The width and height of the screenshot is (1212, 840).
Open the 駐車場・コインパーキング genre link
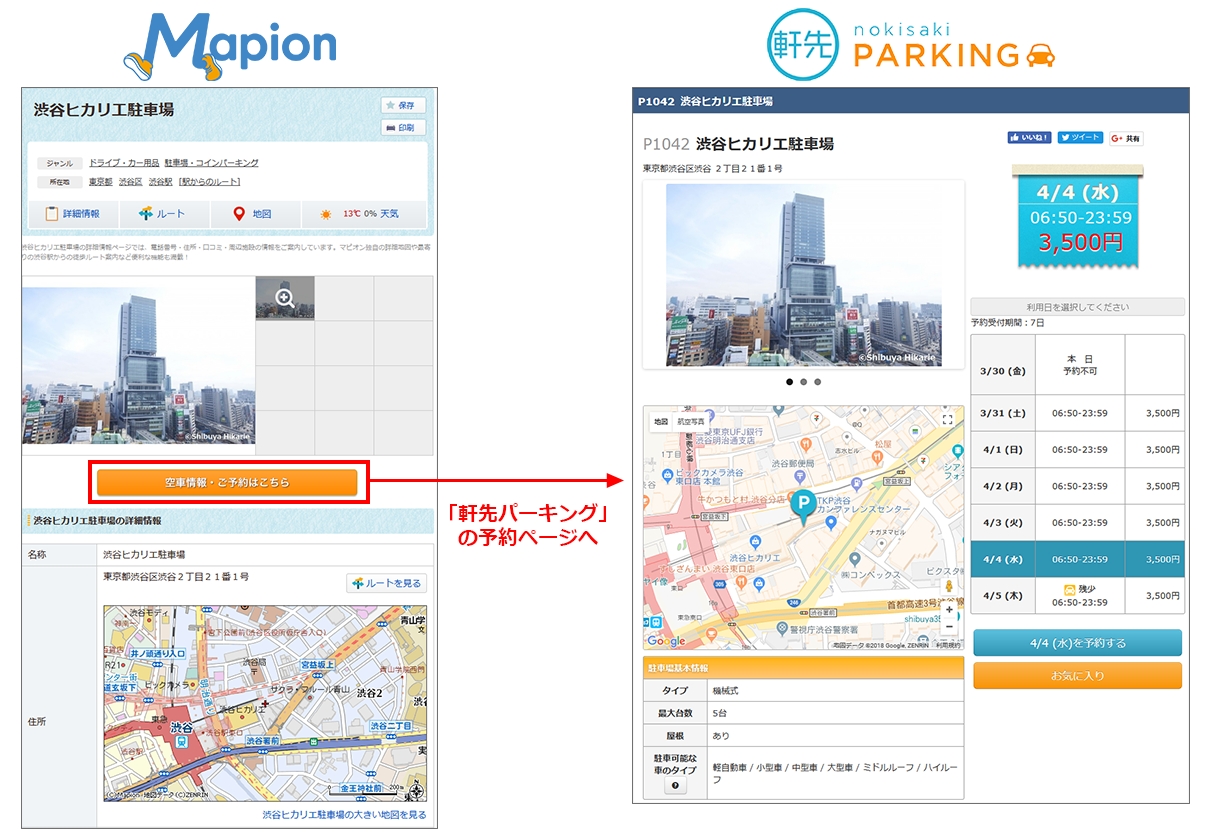coord(212,162)
